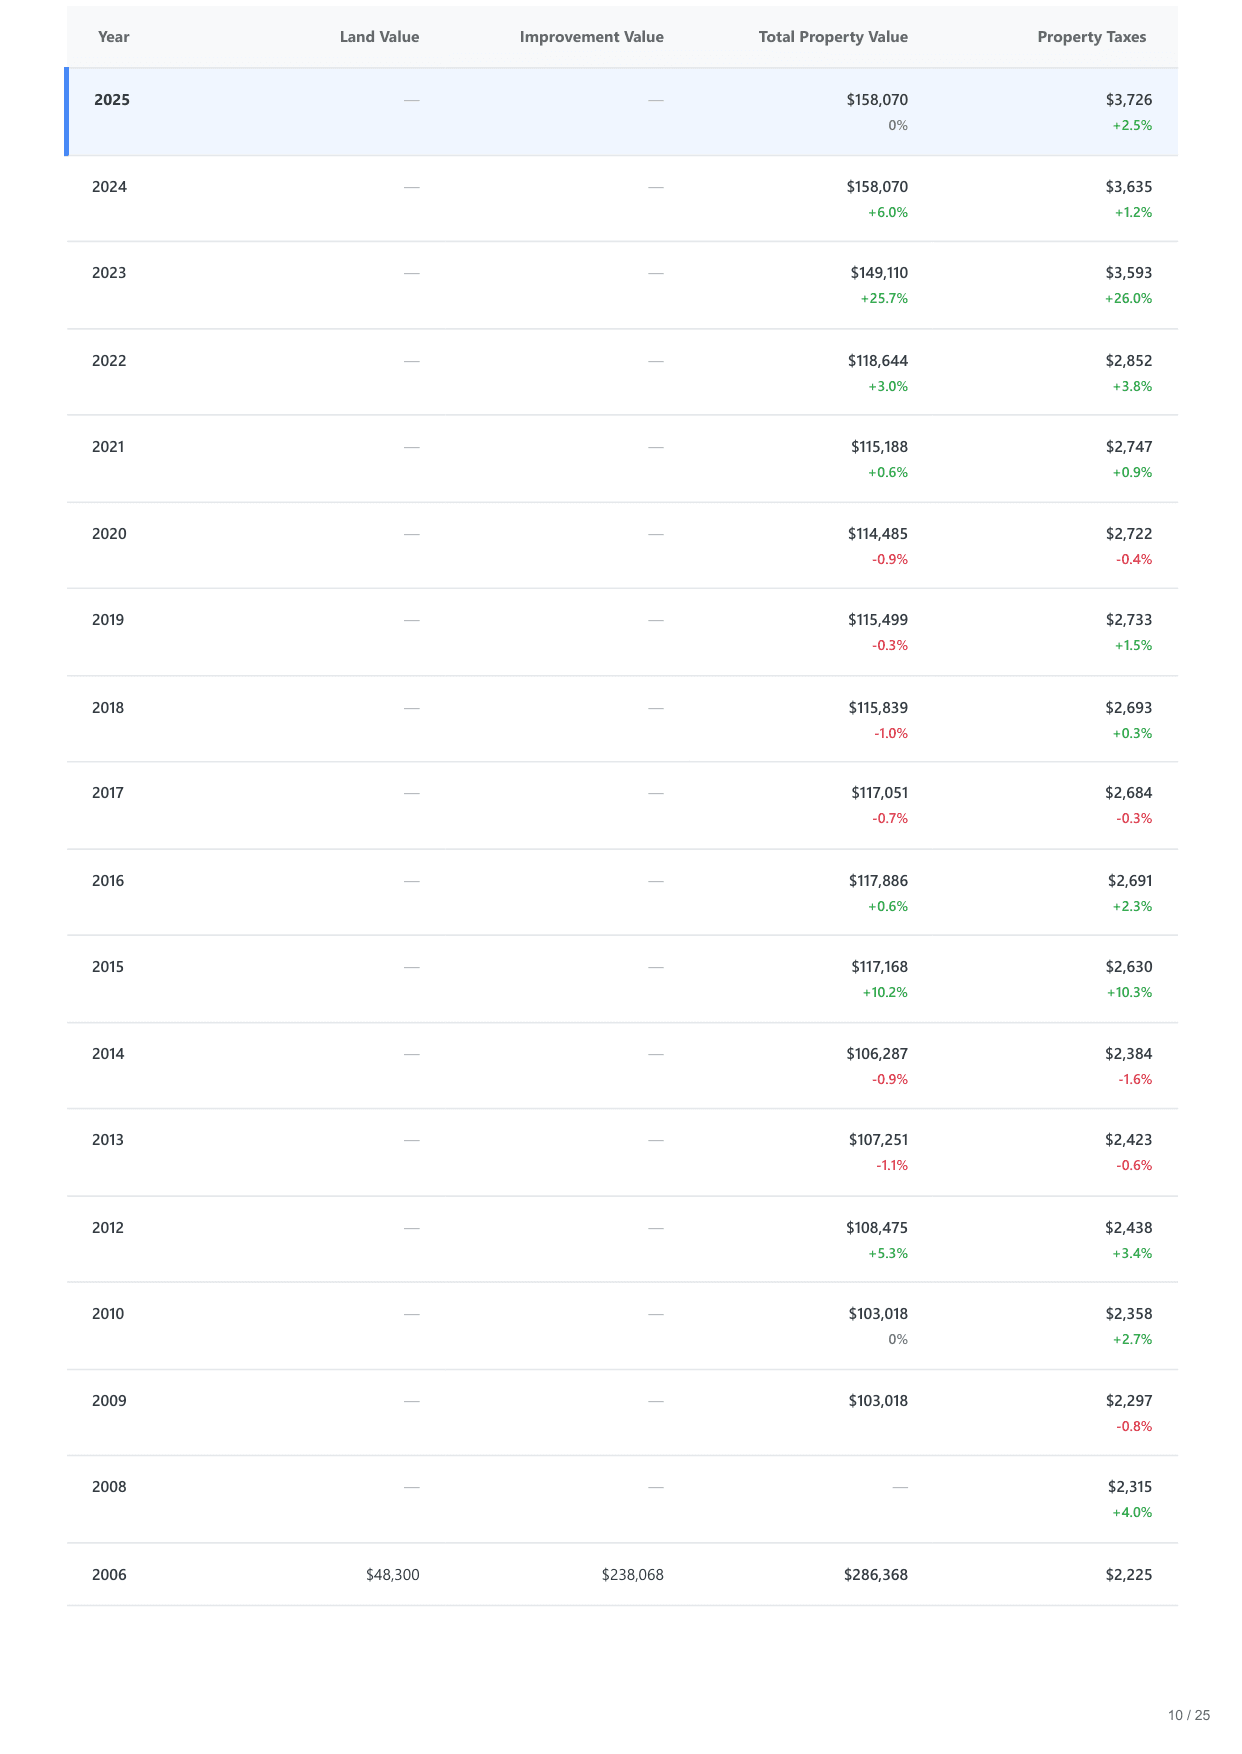Click the Total Property Value column header

(833, 37)
